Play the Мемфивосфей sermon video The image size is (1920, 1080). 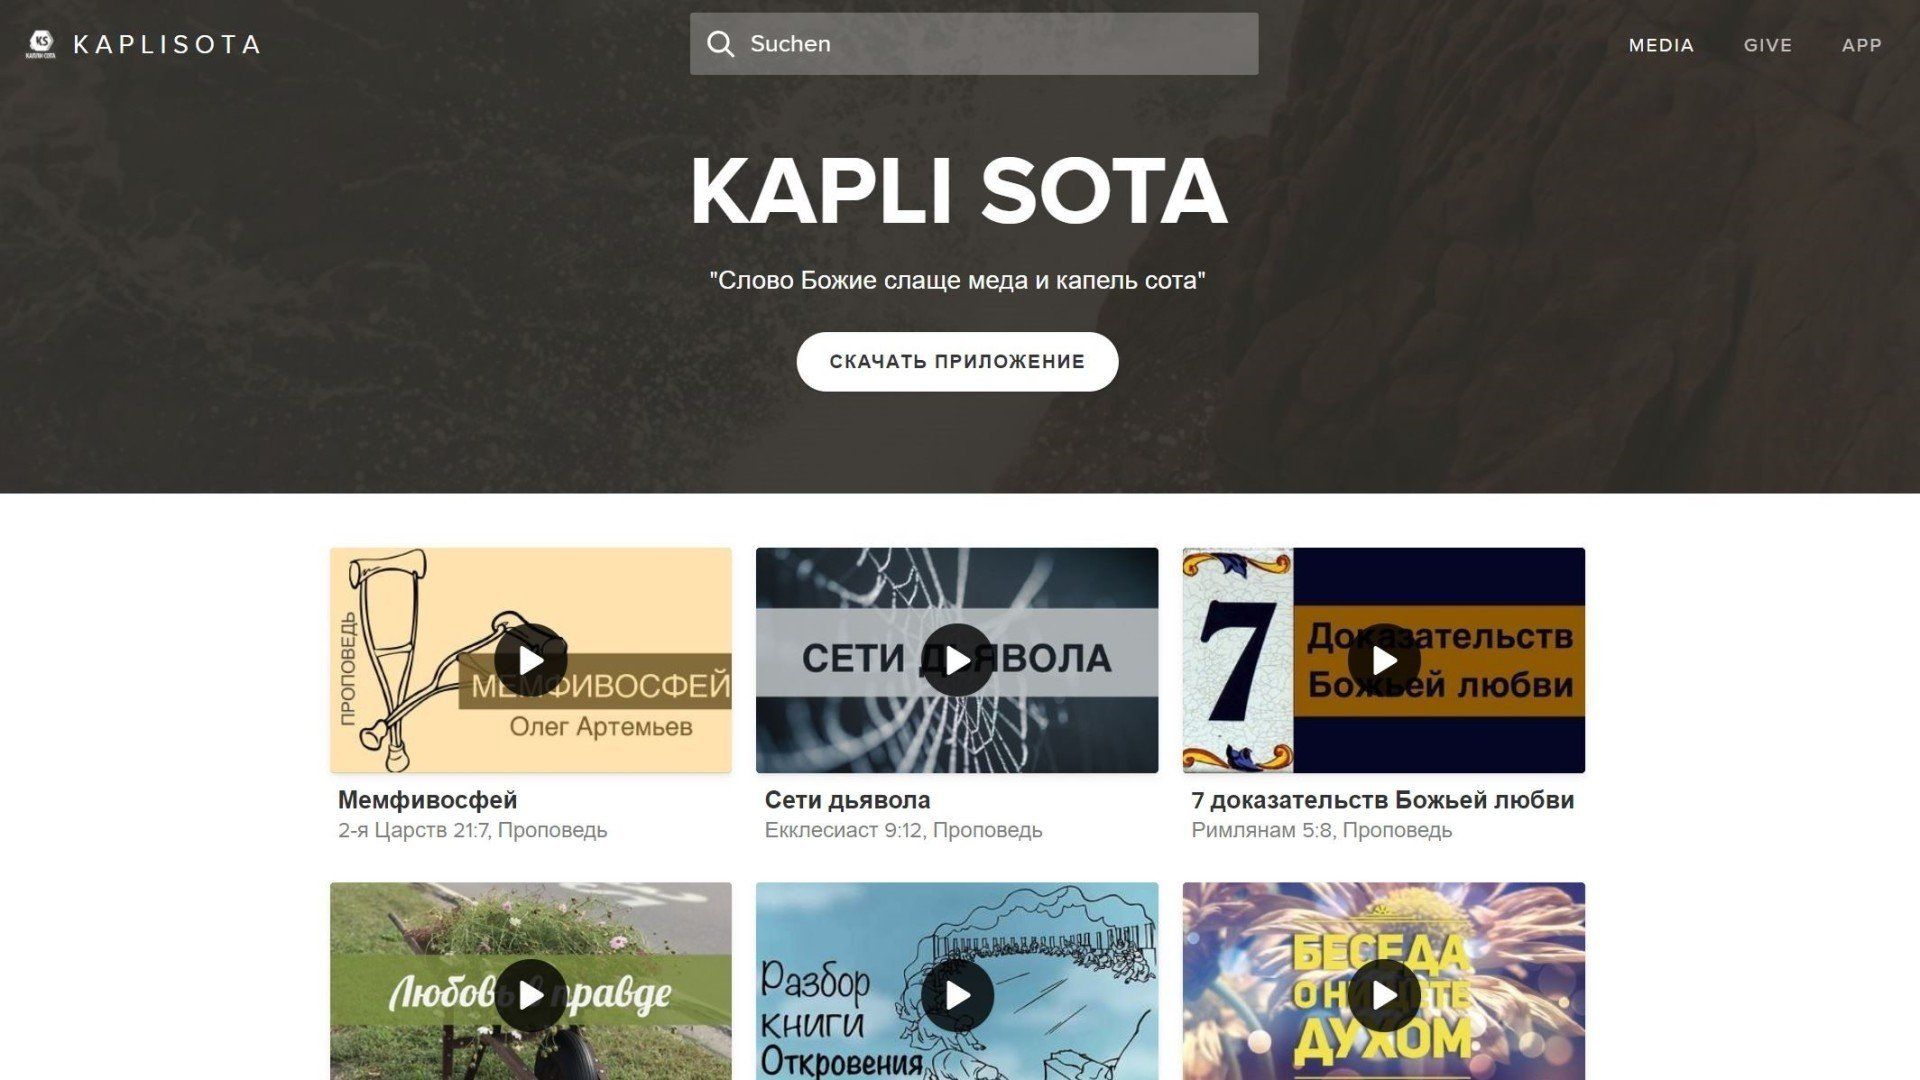pos(531,661)
